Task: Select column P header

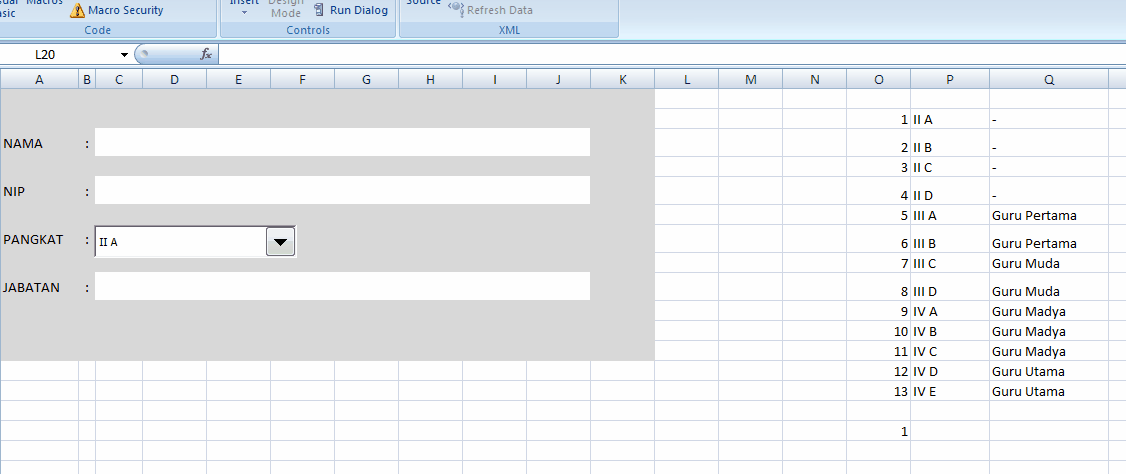Action: [950, 80]
